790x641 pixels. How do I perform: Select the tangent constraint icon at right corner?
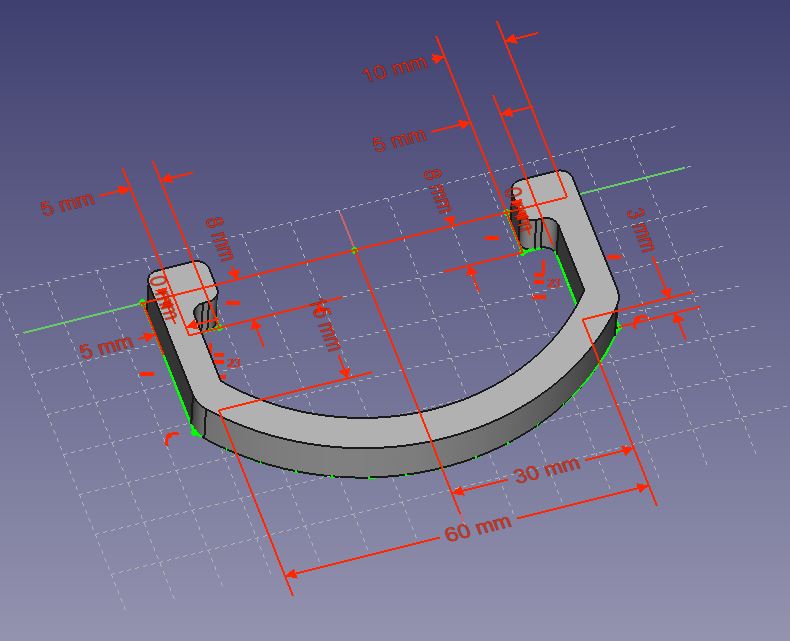point(641,322)
